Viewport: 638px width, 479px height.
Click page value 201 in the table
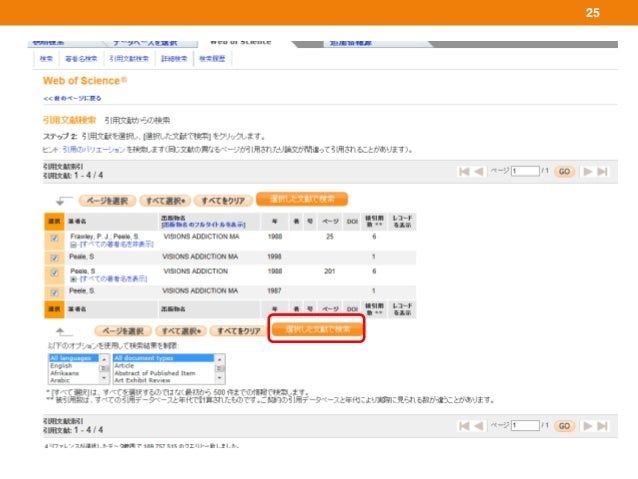click(330, 271)
